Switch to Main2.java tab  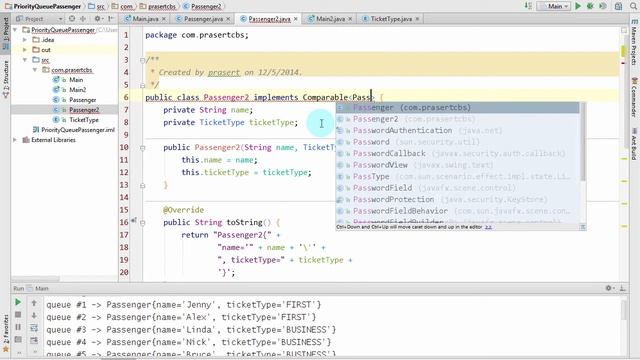click(330, 19)
